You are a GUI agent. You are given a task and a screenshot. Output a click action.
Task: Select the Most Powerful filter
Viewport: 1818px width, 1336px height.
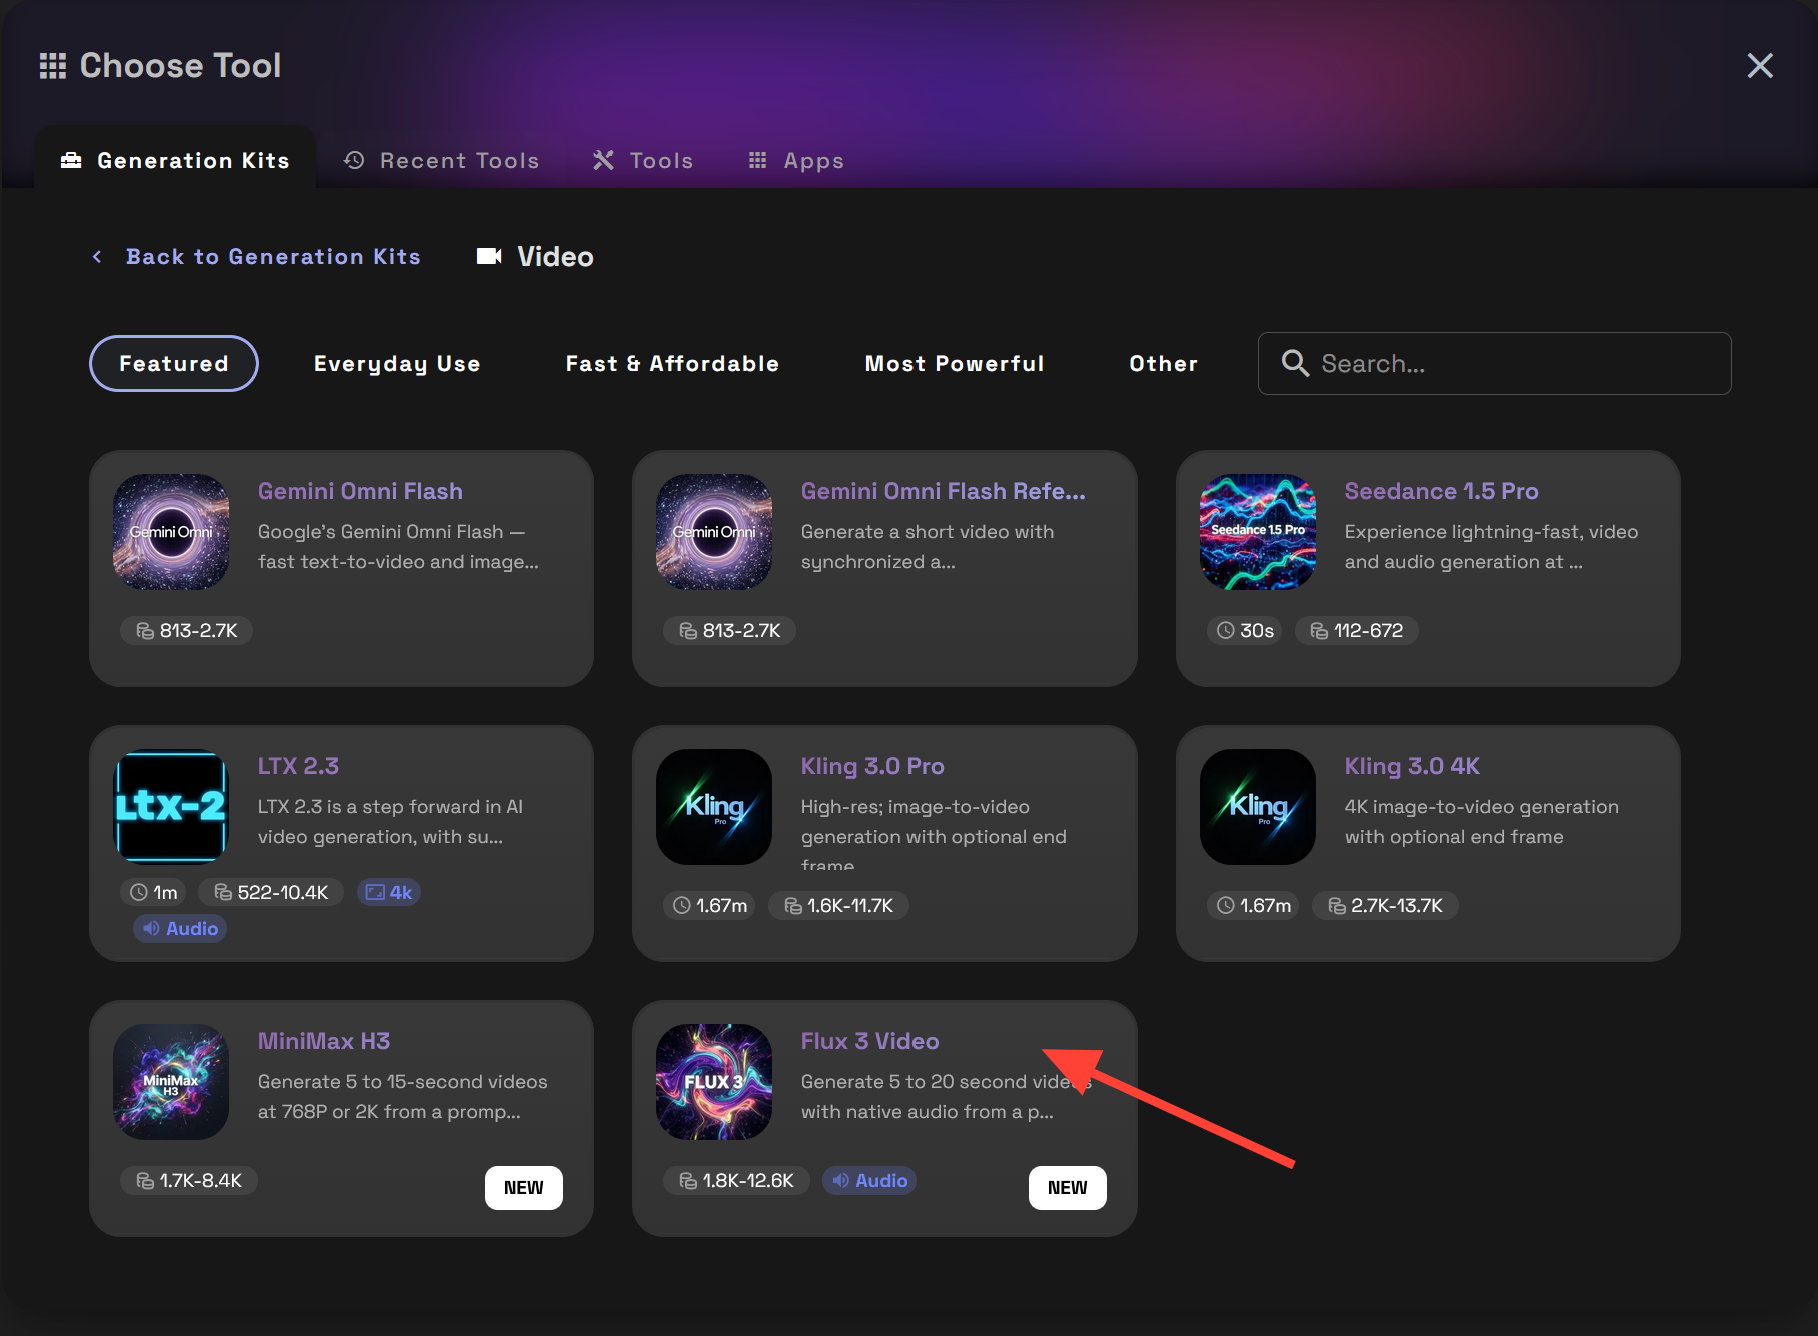pyautogui.click(x=954, y=363)
